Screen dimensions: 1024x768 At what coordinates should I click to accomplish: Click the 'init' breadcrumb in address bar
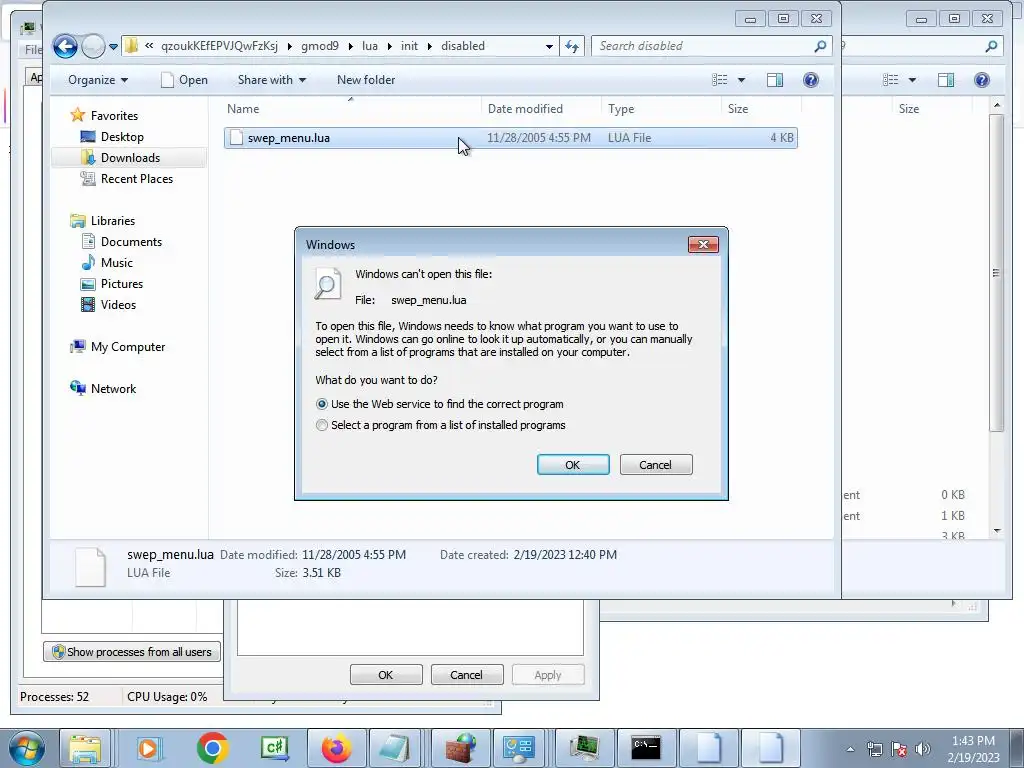[409, 46]
